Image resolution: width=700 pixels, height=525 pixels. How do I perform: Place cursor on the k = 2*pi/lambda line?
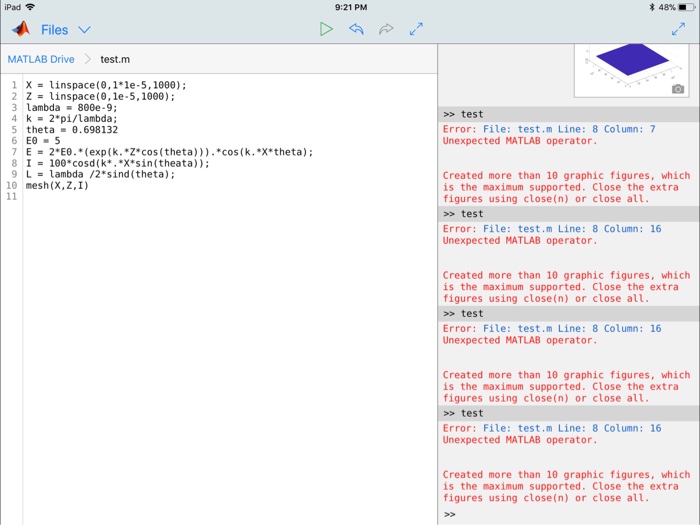71,118
